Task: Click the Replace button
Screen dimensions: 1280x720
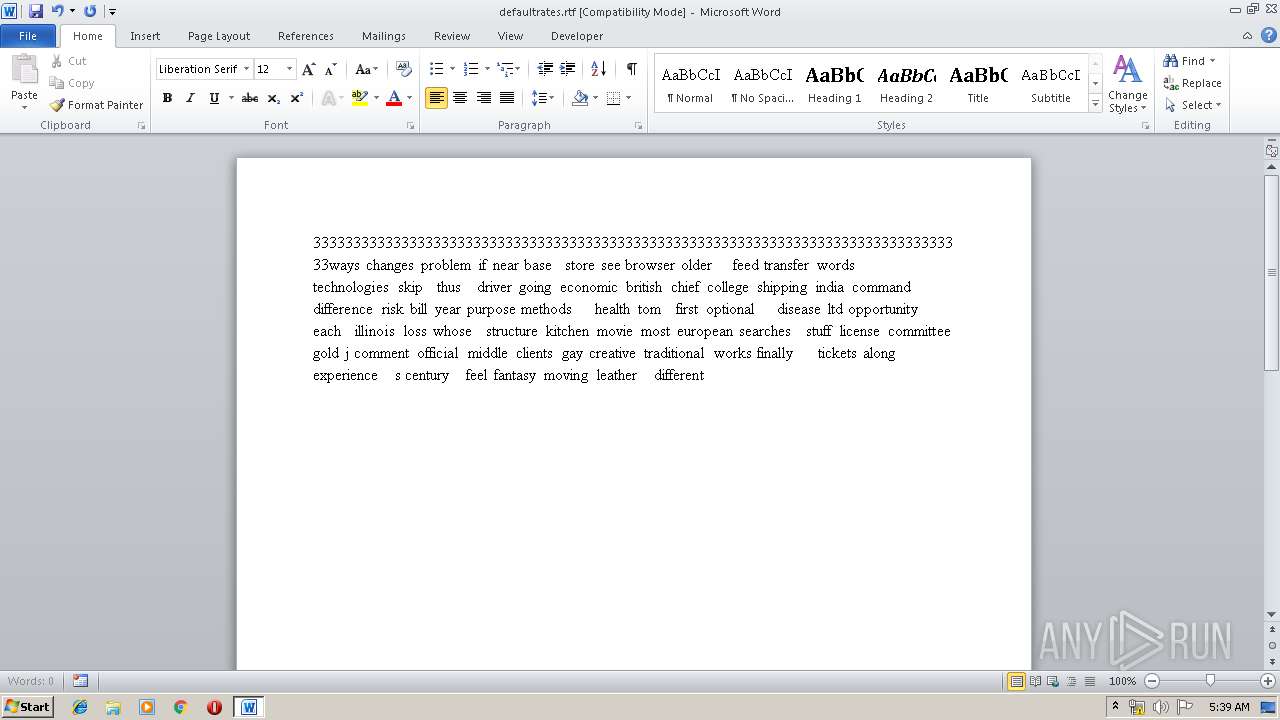Action: 1192,83
